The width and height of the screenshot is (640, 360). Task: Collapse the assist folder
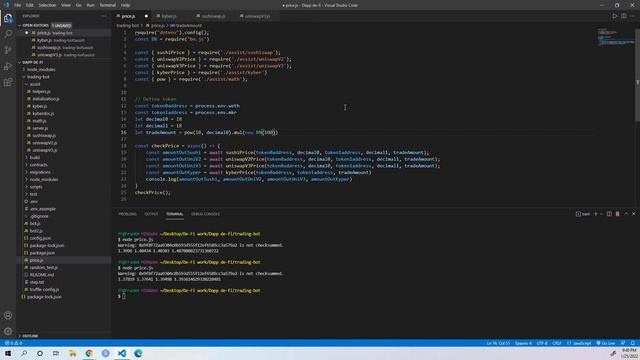[35, 84]
